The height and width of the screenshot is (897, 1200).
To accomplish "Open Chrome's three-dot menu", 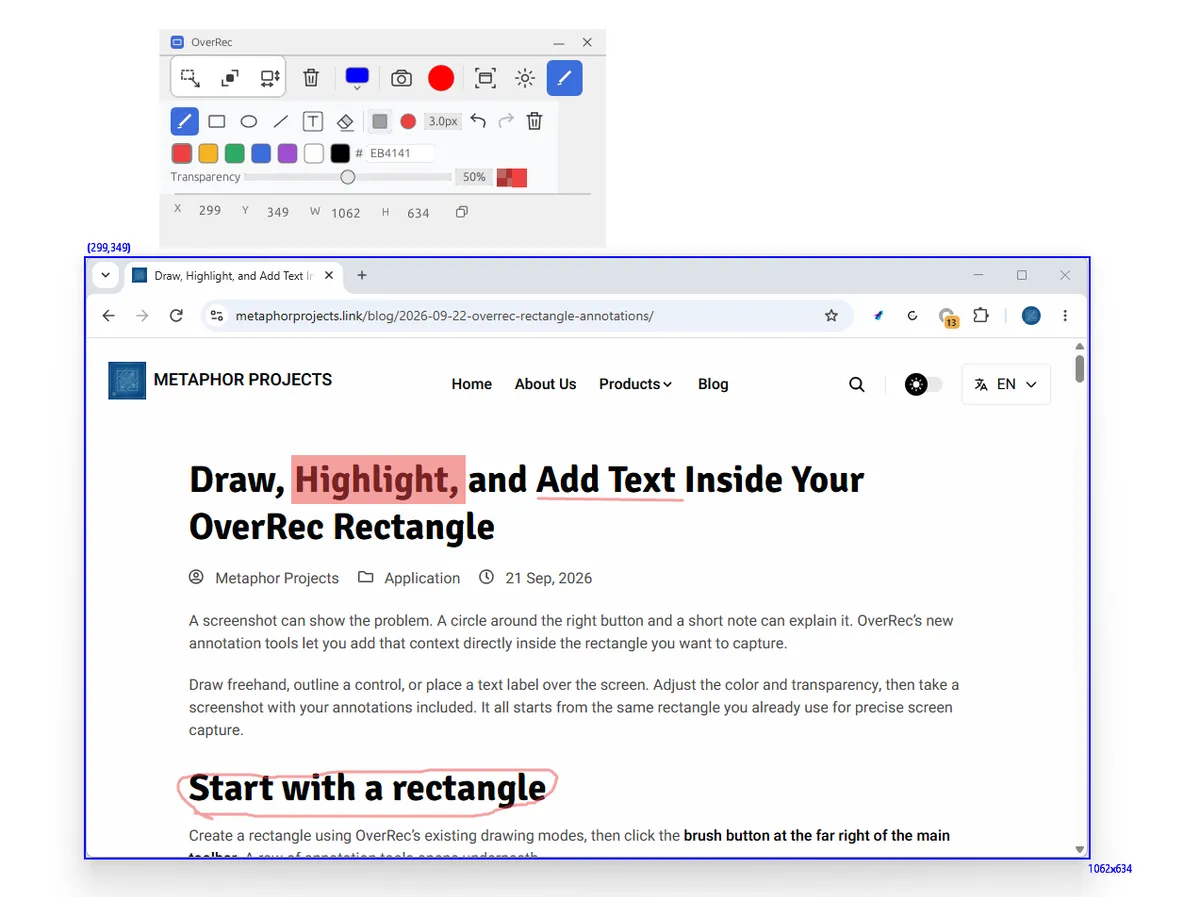I will point(1065,316).
